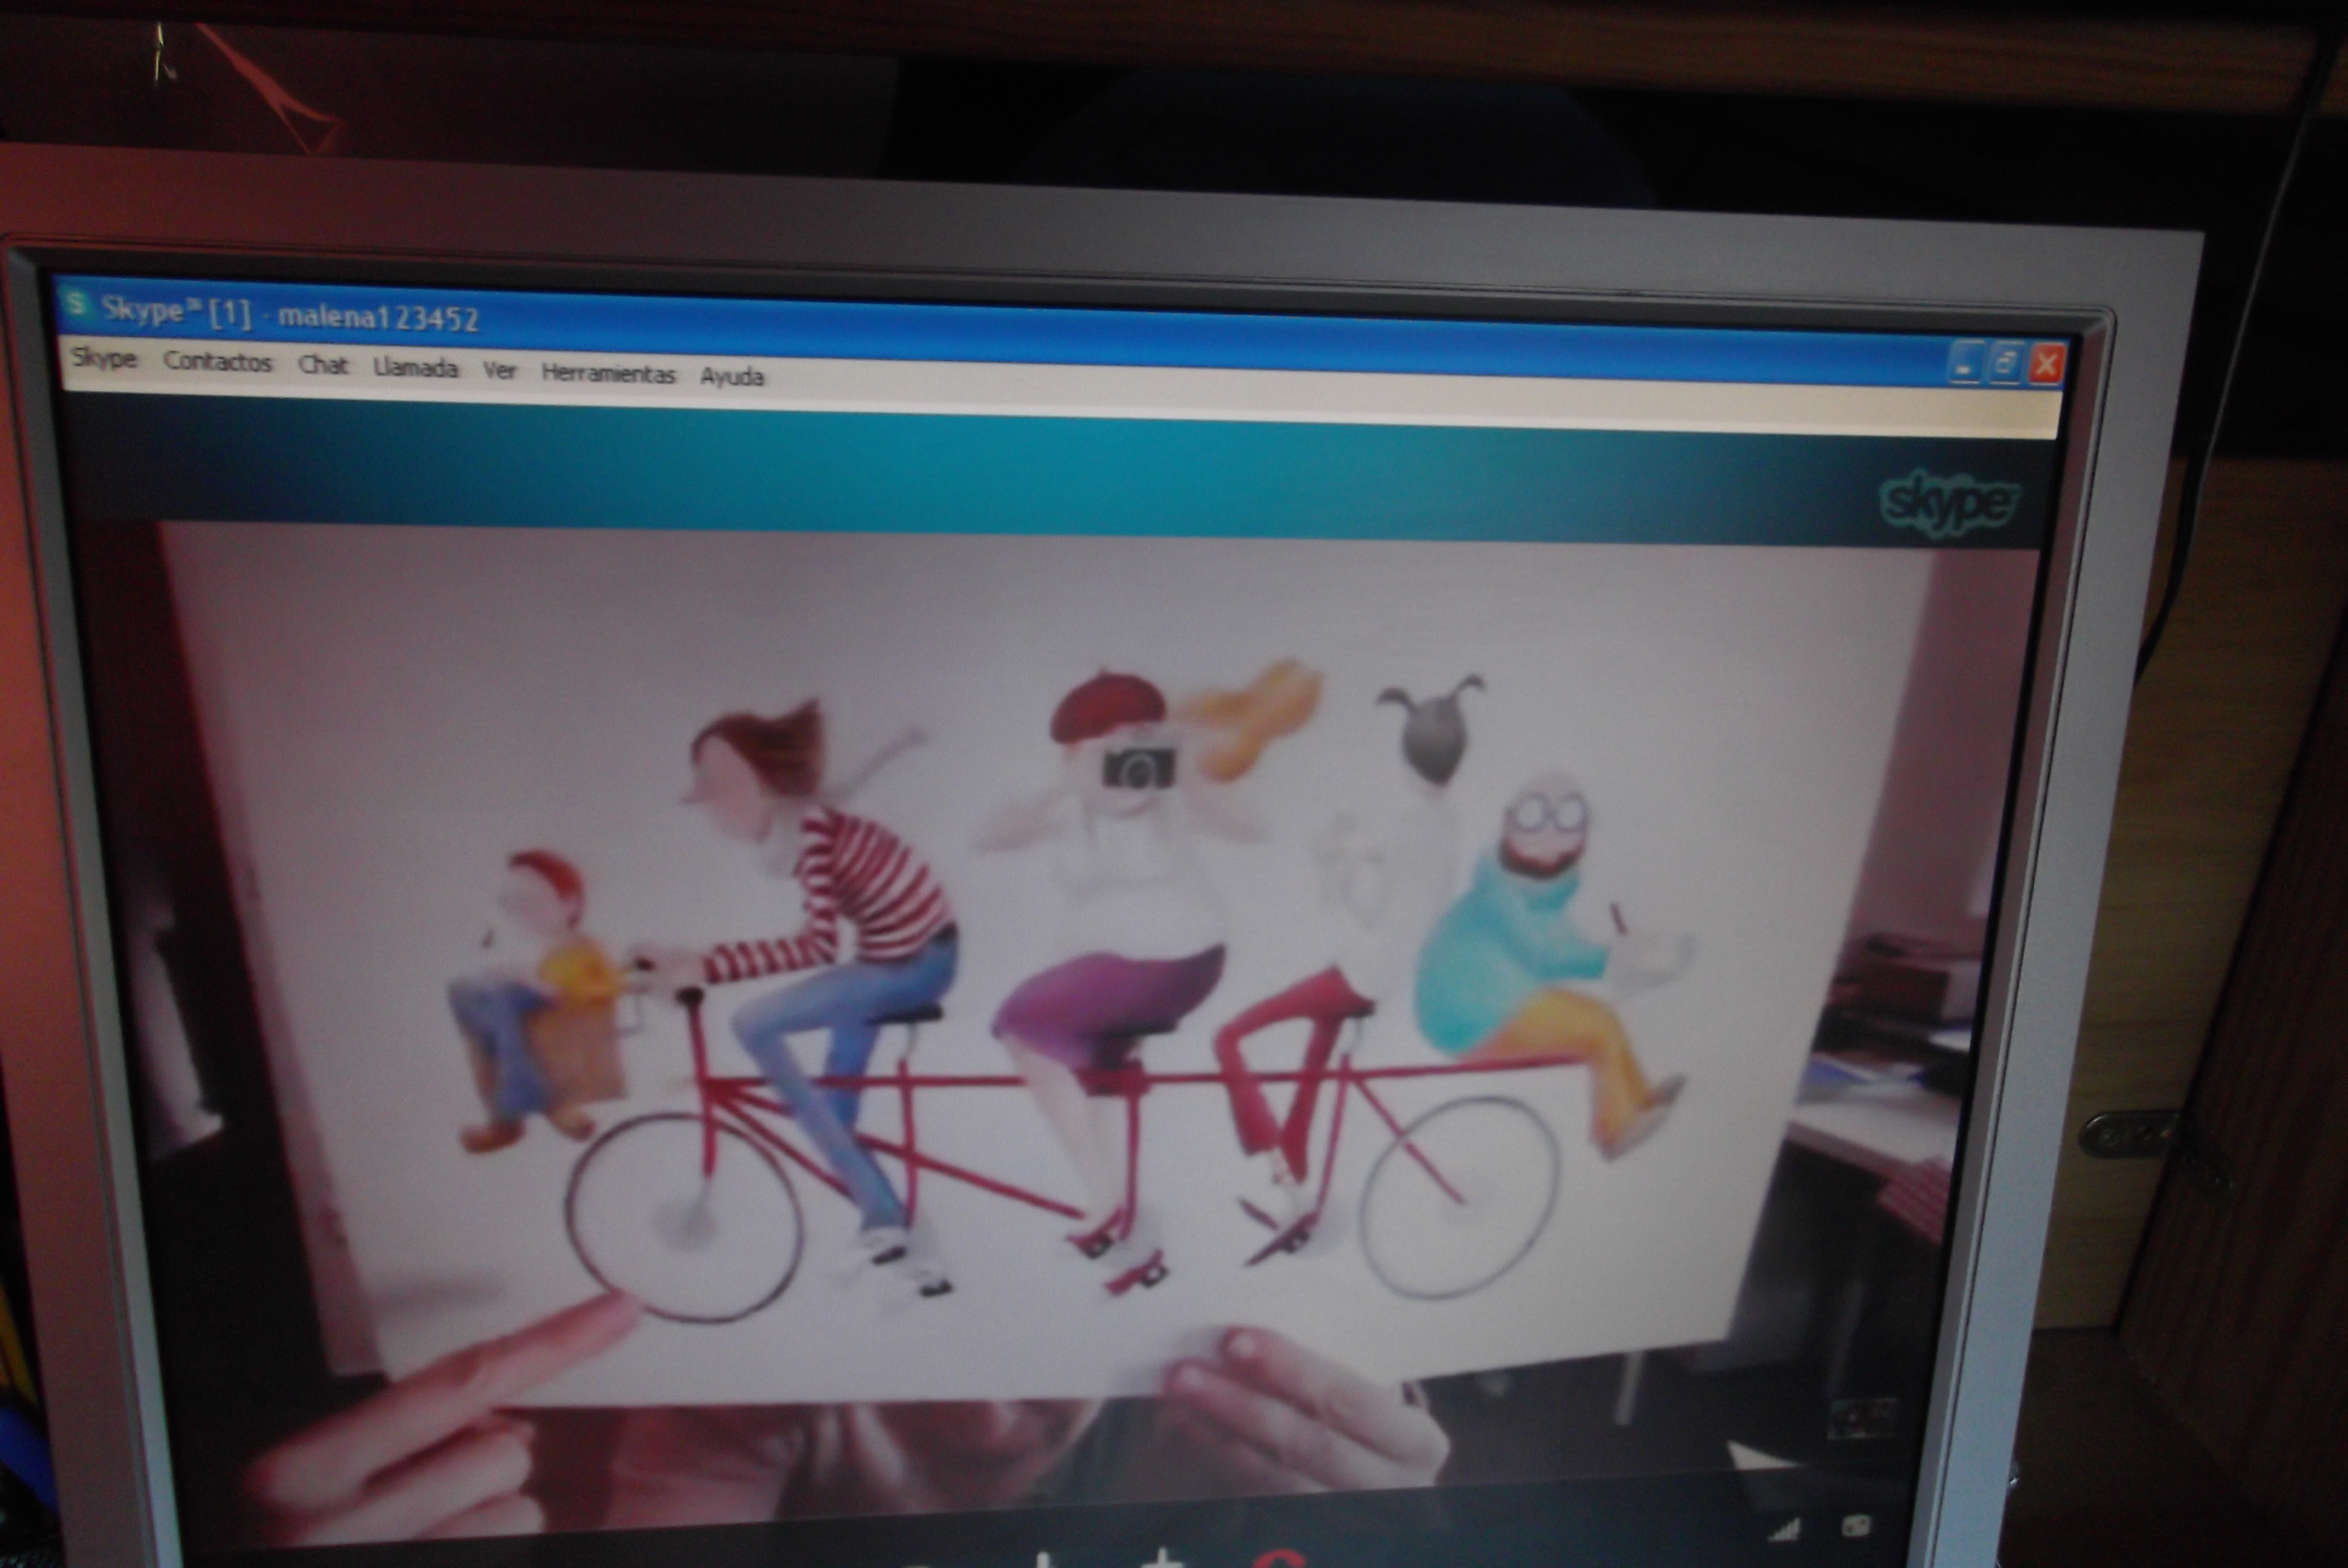Open the Contactos menu
This screenshot has height=1568, width=2348.
217,362
